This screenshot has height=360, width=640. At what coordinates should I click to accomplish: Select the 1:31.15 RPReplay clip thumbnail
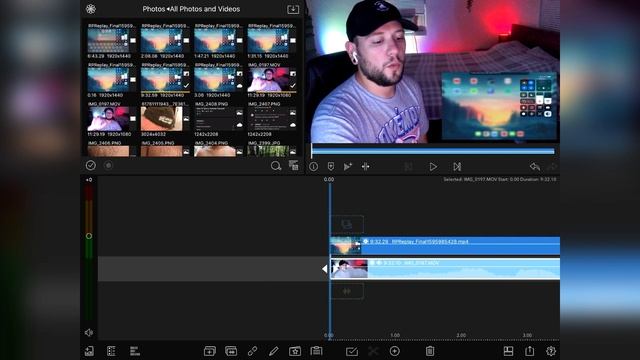(269, 40)
